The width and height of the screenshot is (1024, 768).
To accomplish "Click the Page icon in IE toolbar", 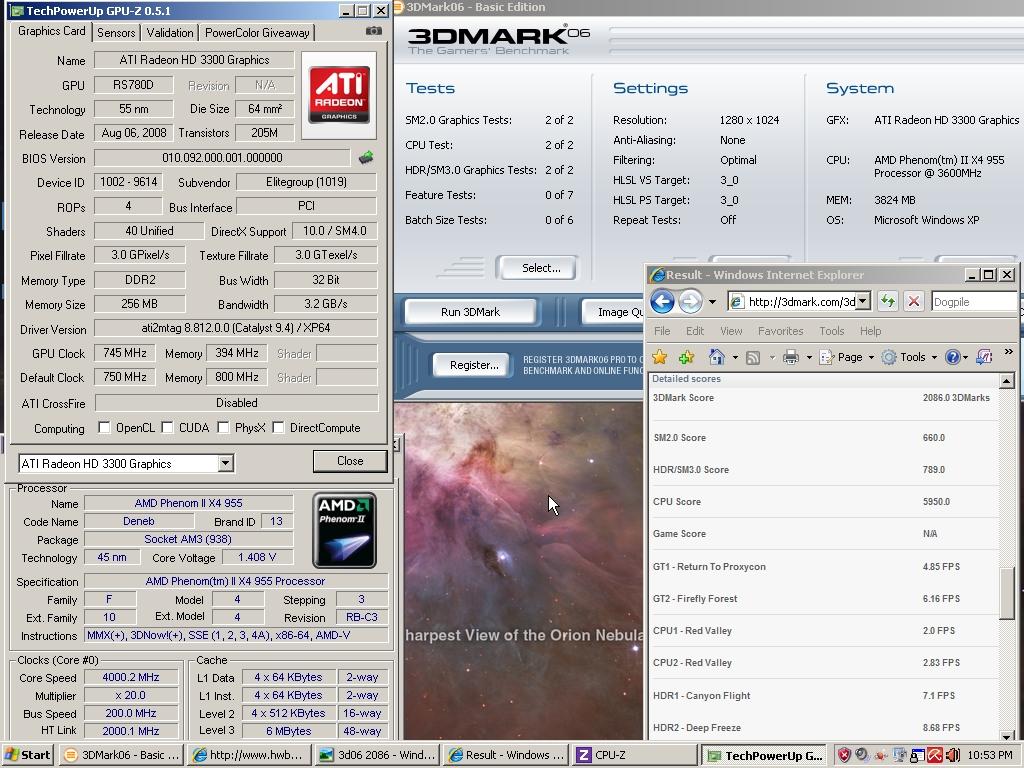I will (827, 357).
